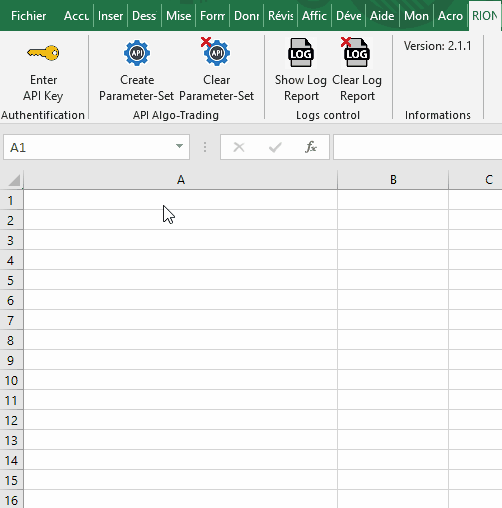This screenshot has width=502, height=508.
Task: Switch to the Formules tab
Action: (212, 16)
